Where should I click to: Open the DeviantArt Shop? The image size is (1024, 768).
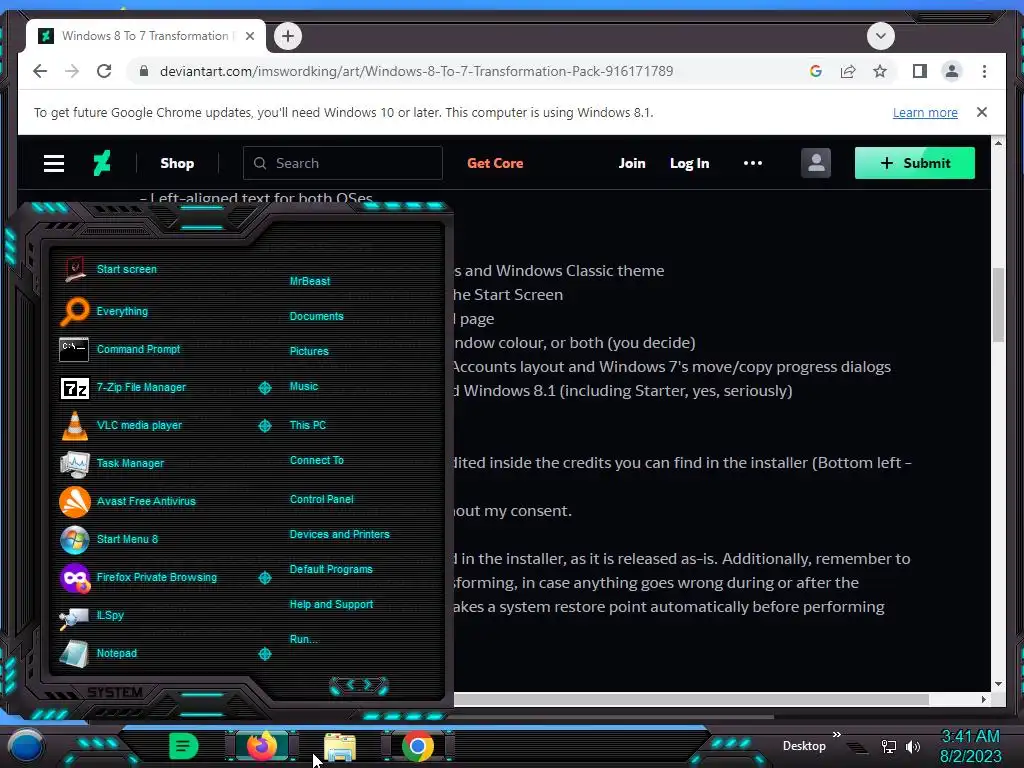click(177, 163)
